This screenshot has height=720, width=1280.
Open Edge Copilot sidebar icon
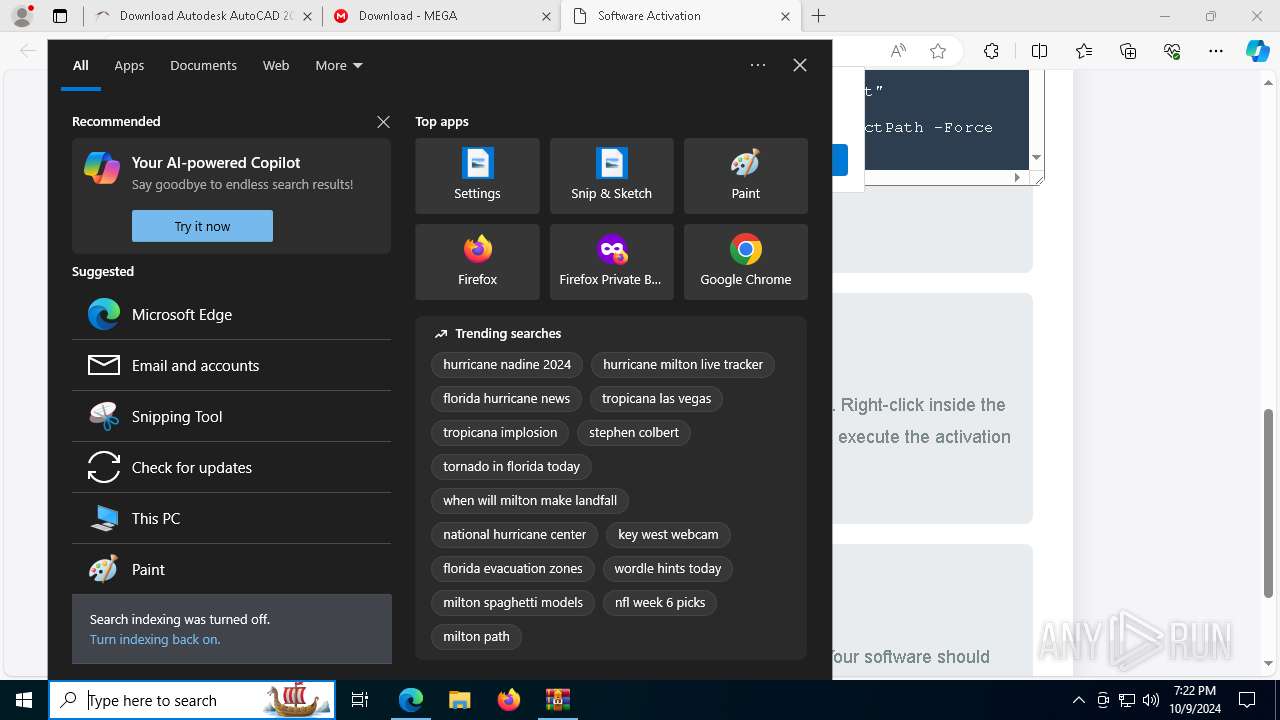[x=1257, y=51]
